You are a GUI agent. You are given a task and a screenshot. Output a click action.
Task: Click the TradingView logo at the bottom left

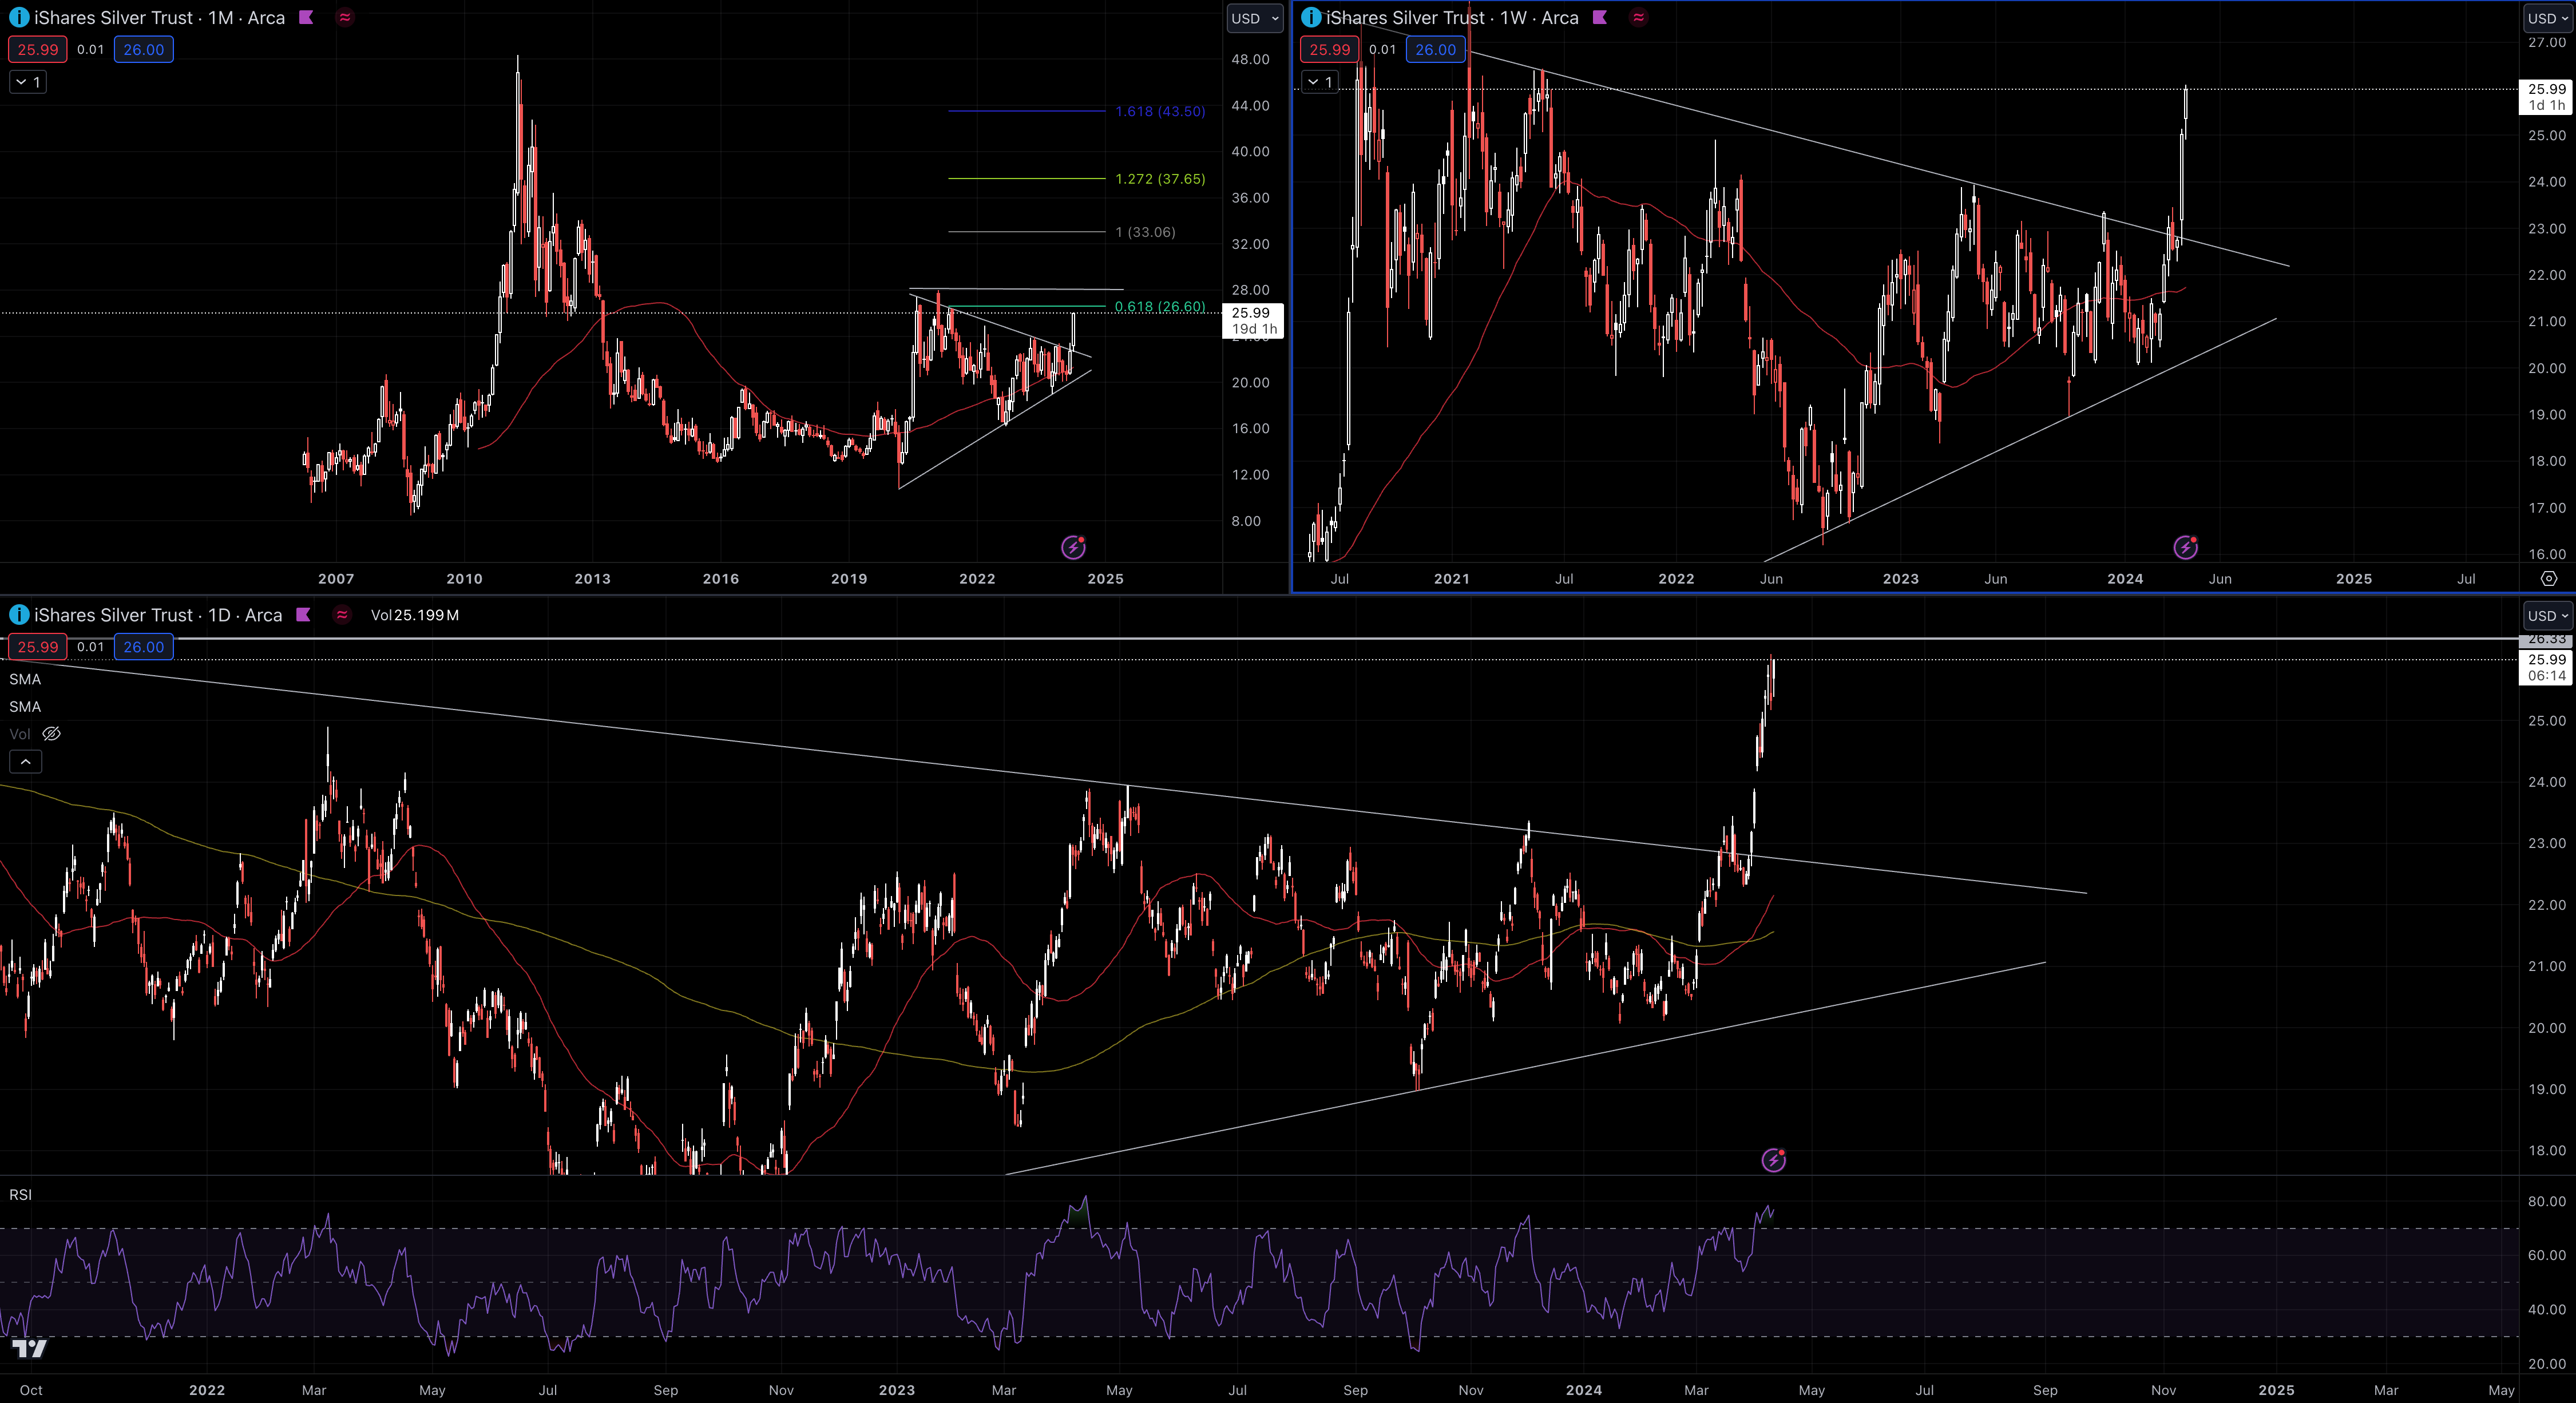pyautogui.click(x=30, y=1349)
